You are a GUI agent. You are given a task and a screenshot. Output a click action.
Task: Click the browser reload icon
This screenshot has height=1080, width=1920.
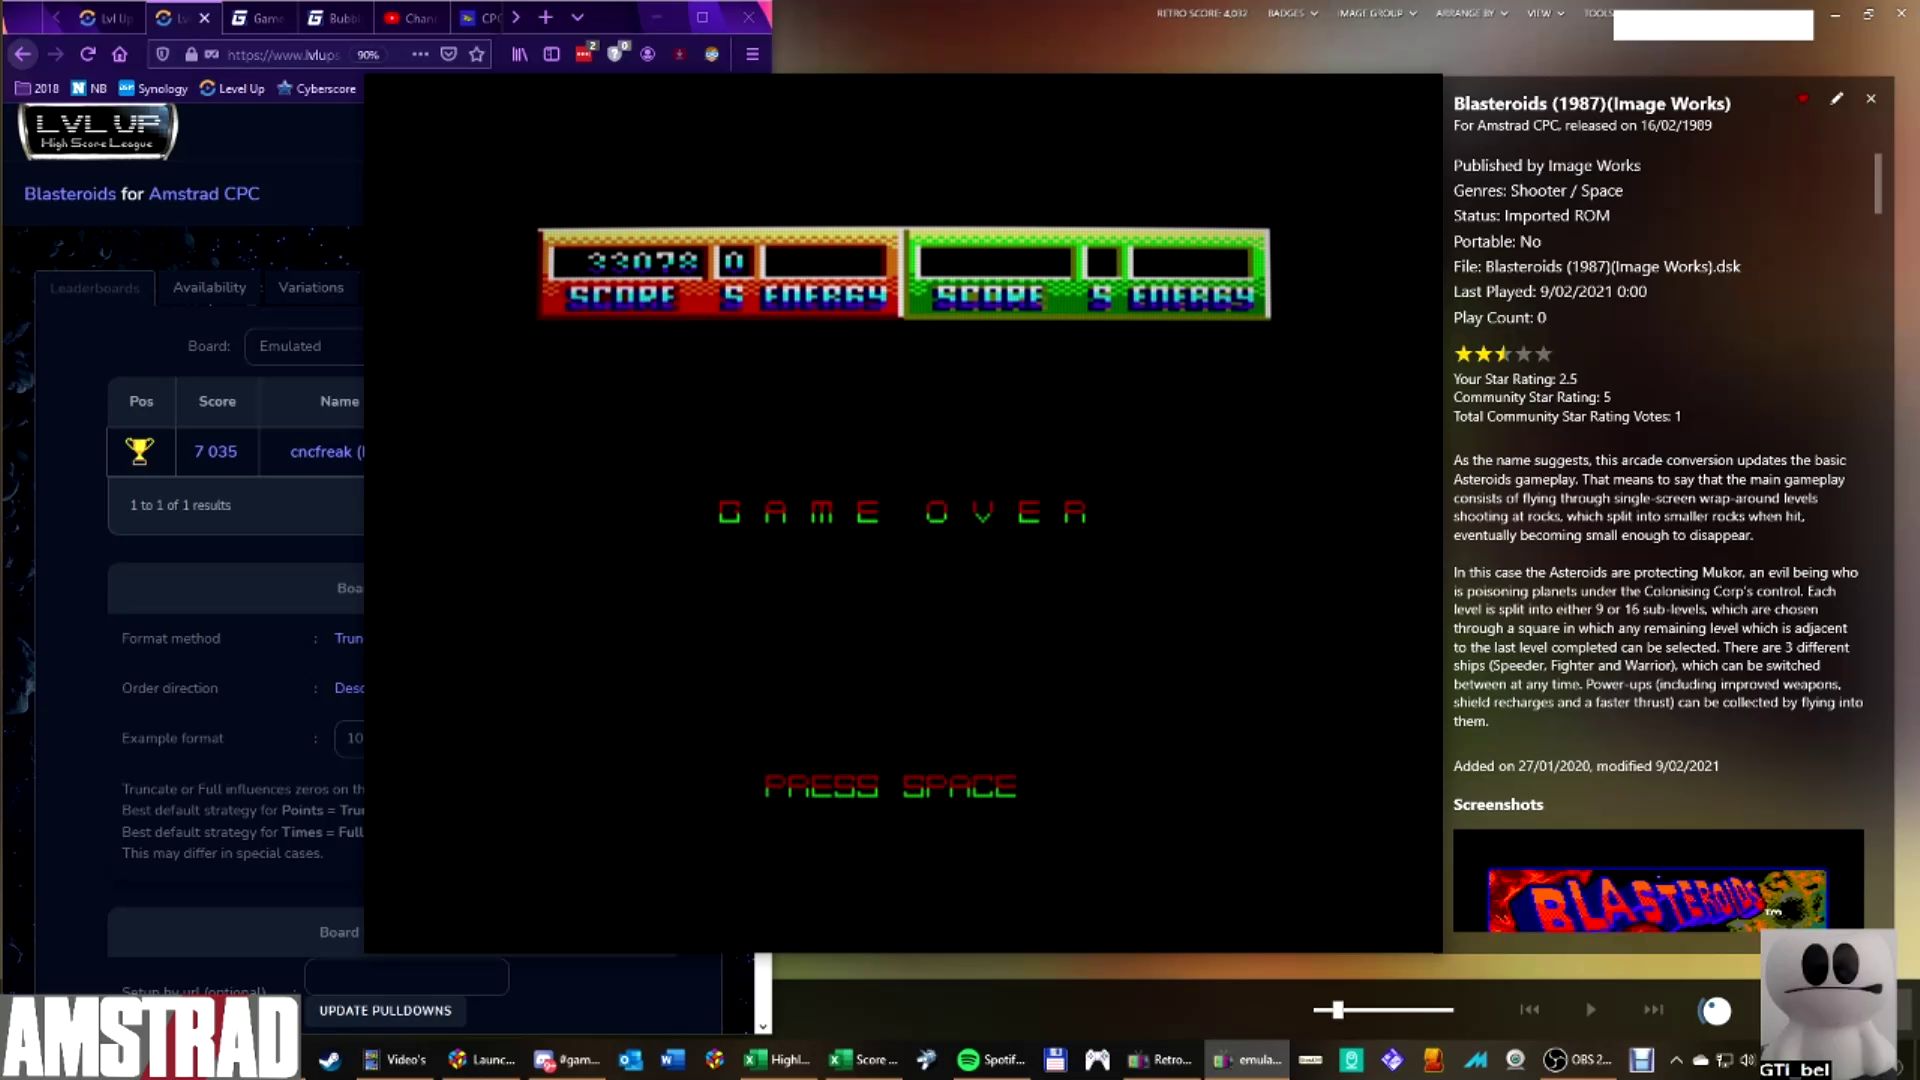click(88, 54)
